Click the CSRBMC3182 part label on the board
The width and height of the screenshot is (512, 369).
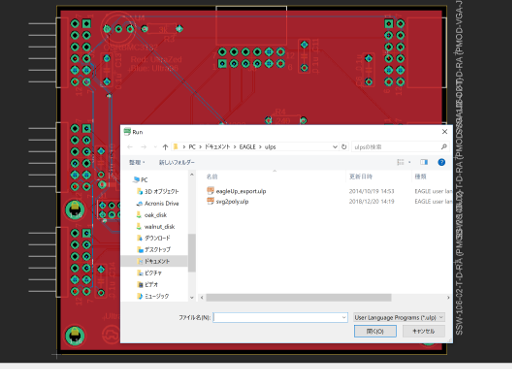click(x=130, y=47)
